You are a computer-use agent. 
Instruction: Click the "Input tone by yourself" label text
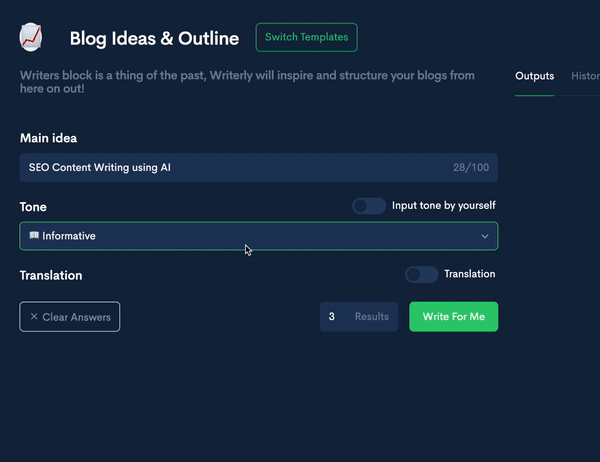pyautogui.click(x=443, y=206)
